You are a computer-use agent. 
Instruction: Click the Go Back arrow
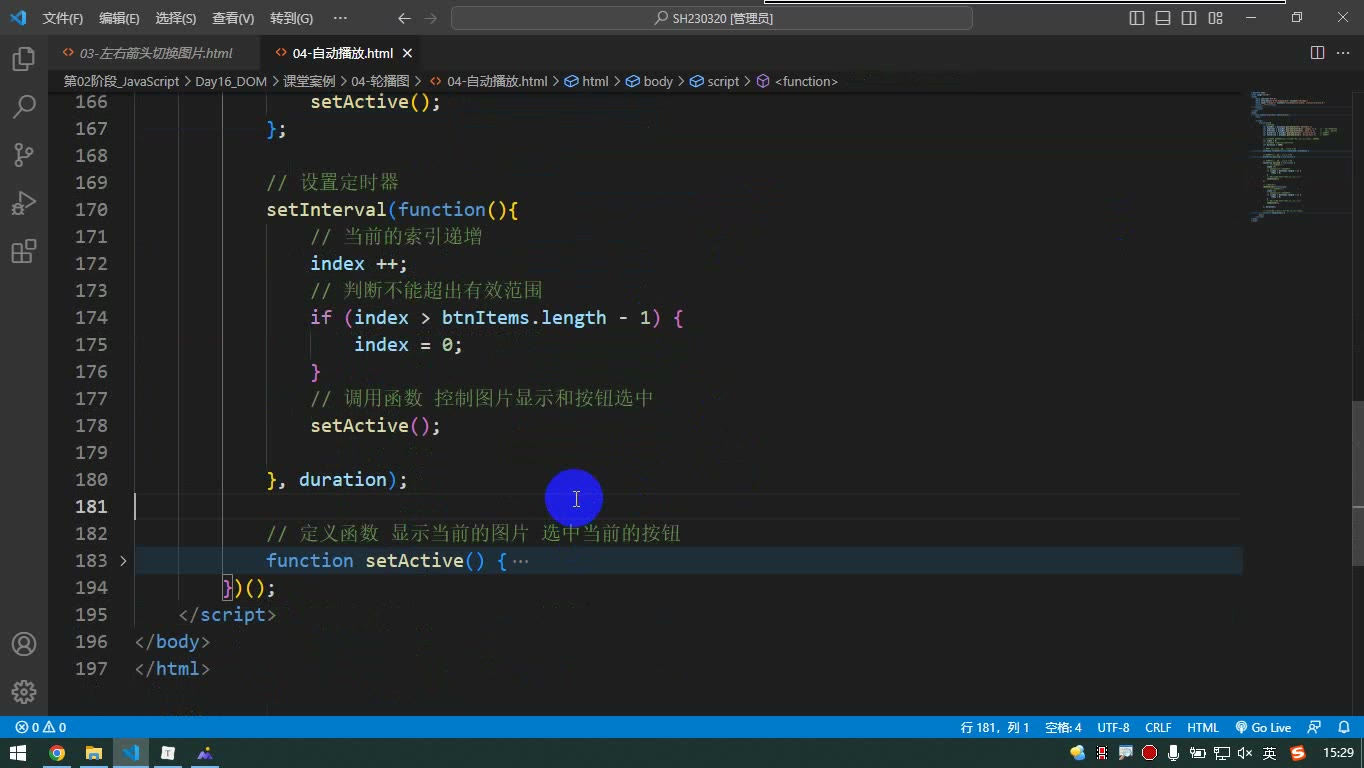pyautogui.click(x=404, y=18)
